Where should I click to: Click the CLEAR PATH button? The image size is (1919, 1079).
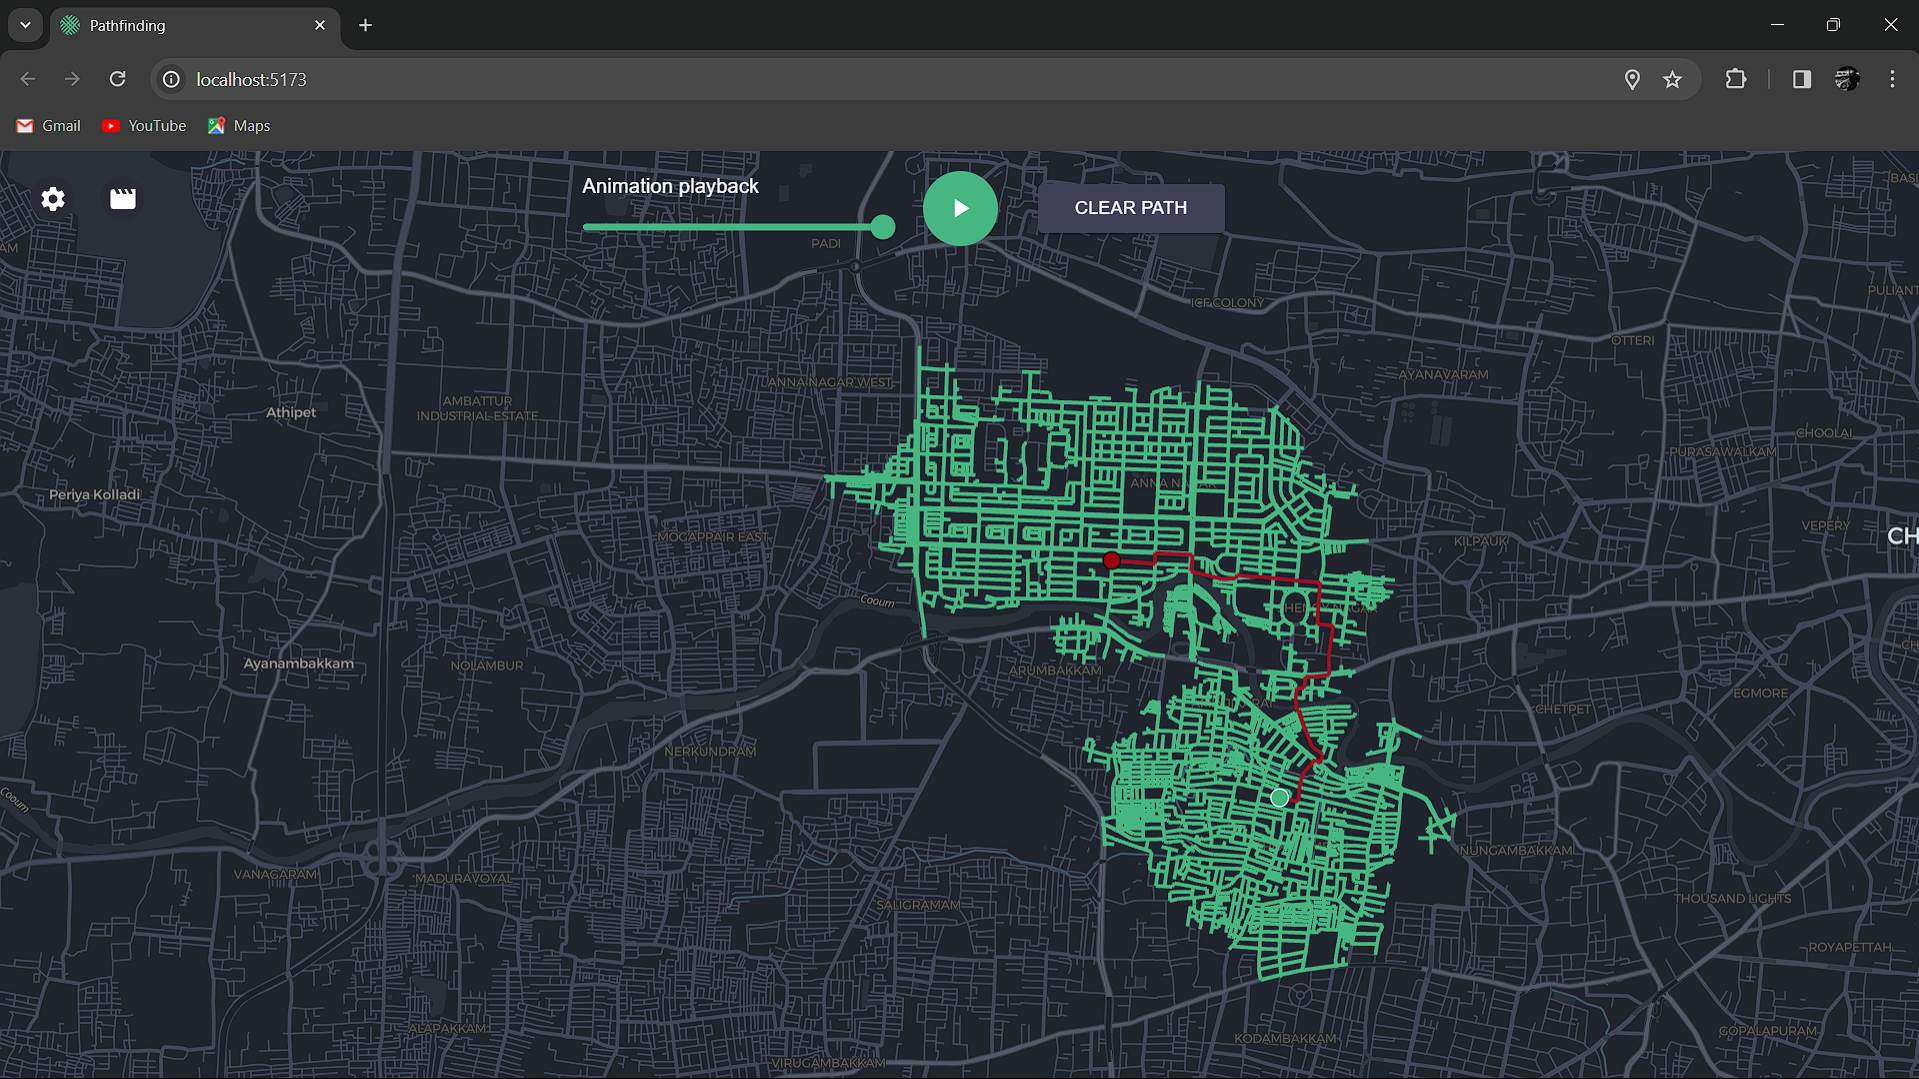1130,208
